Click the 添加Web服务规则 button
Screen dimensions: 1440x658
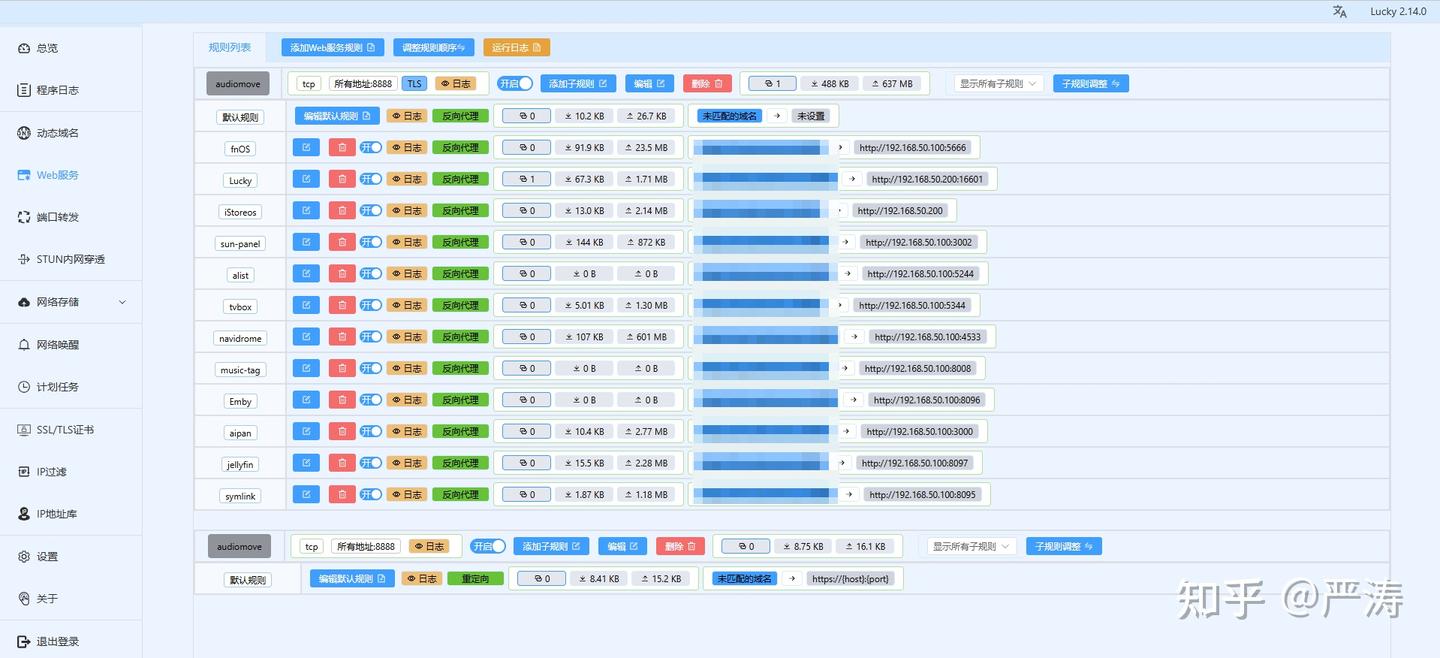tap(331, 46)
